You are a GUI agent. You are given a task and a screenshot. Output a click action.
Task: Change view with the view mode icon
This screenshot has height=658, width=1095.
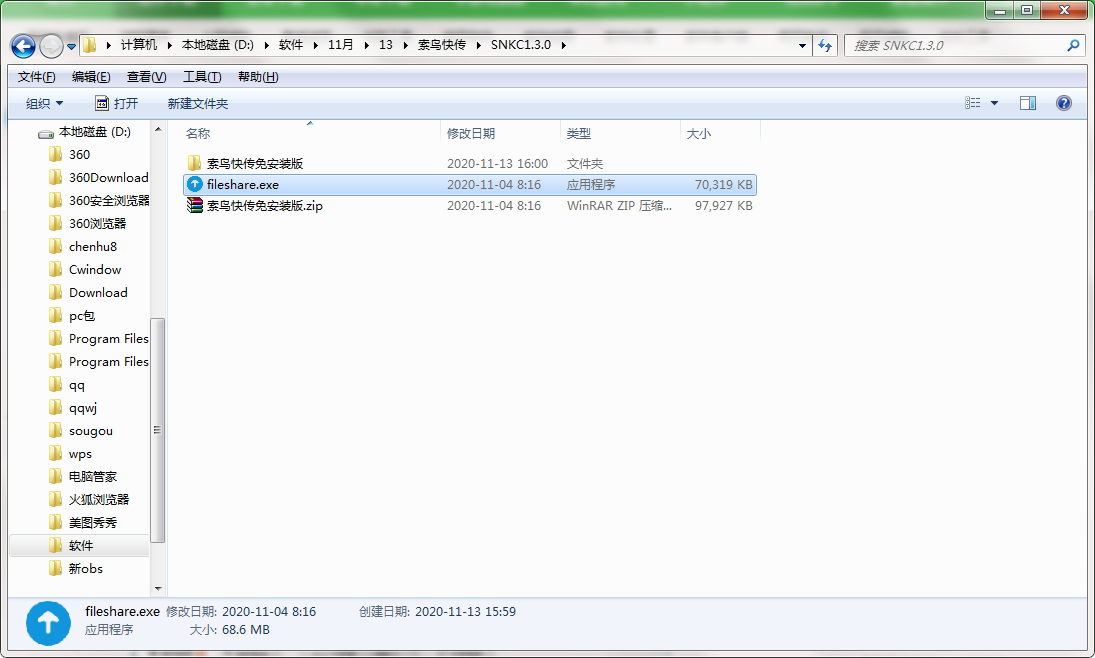[x=972, y=103]
